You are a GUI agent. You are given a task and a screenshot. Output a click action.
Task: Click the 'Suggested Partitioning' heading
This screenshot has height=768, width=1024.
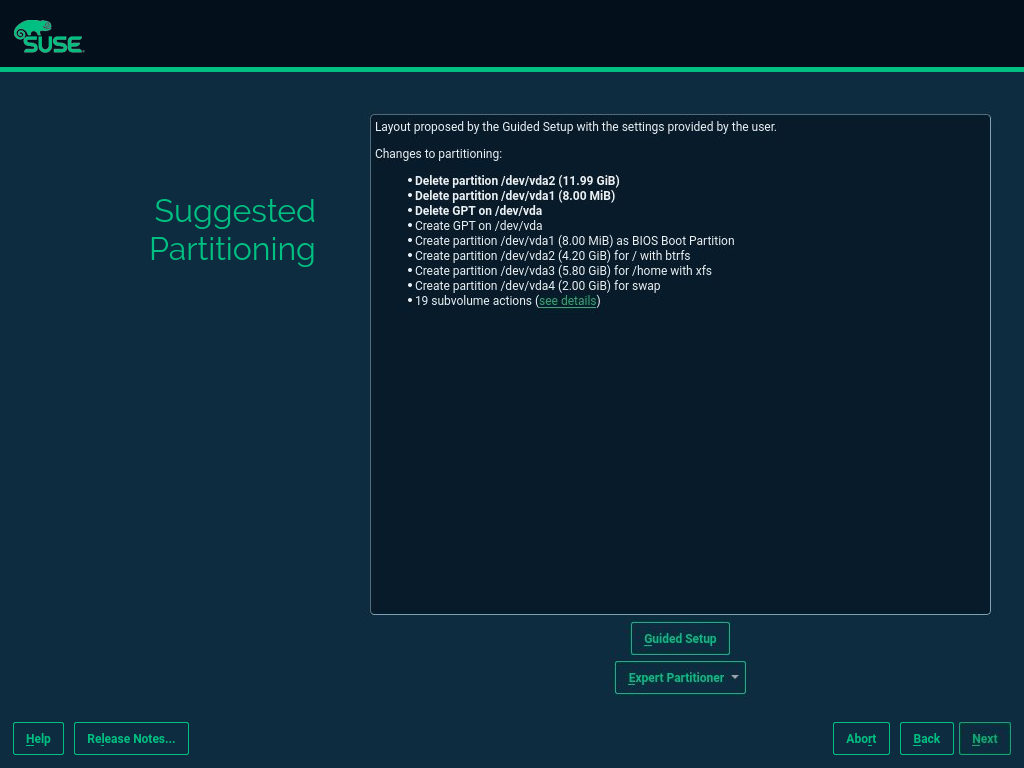(x=233, y=230)
